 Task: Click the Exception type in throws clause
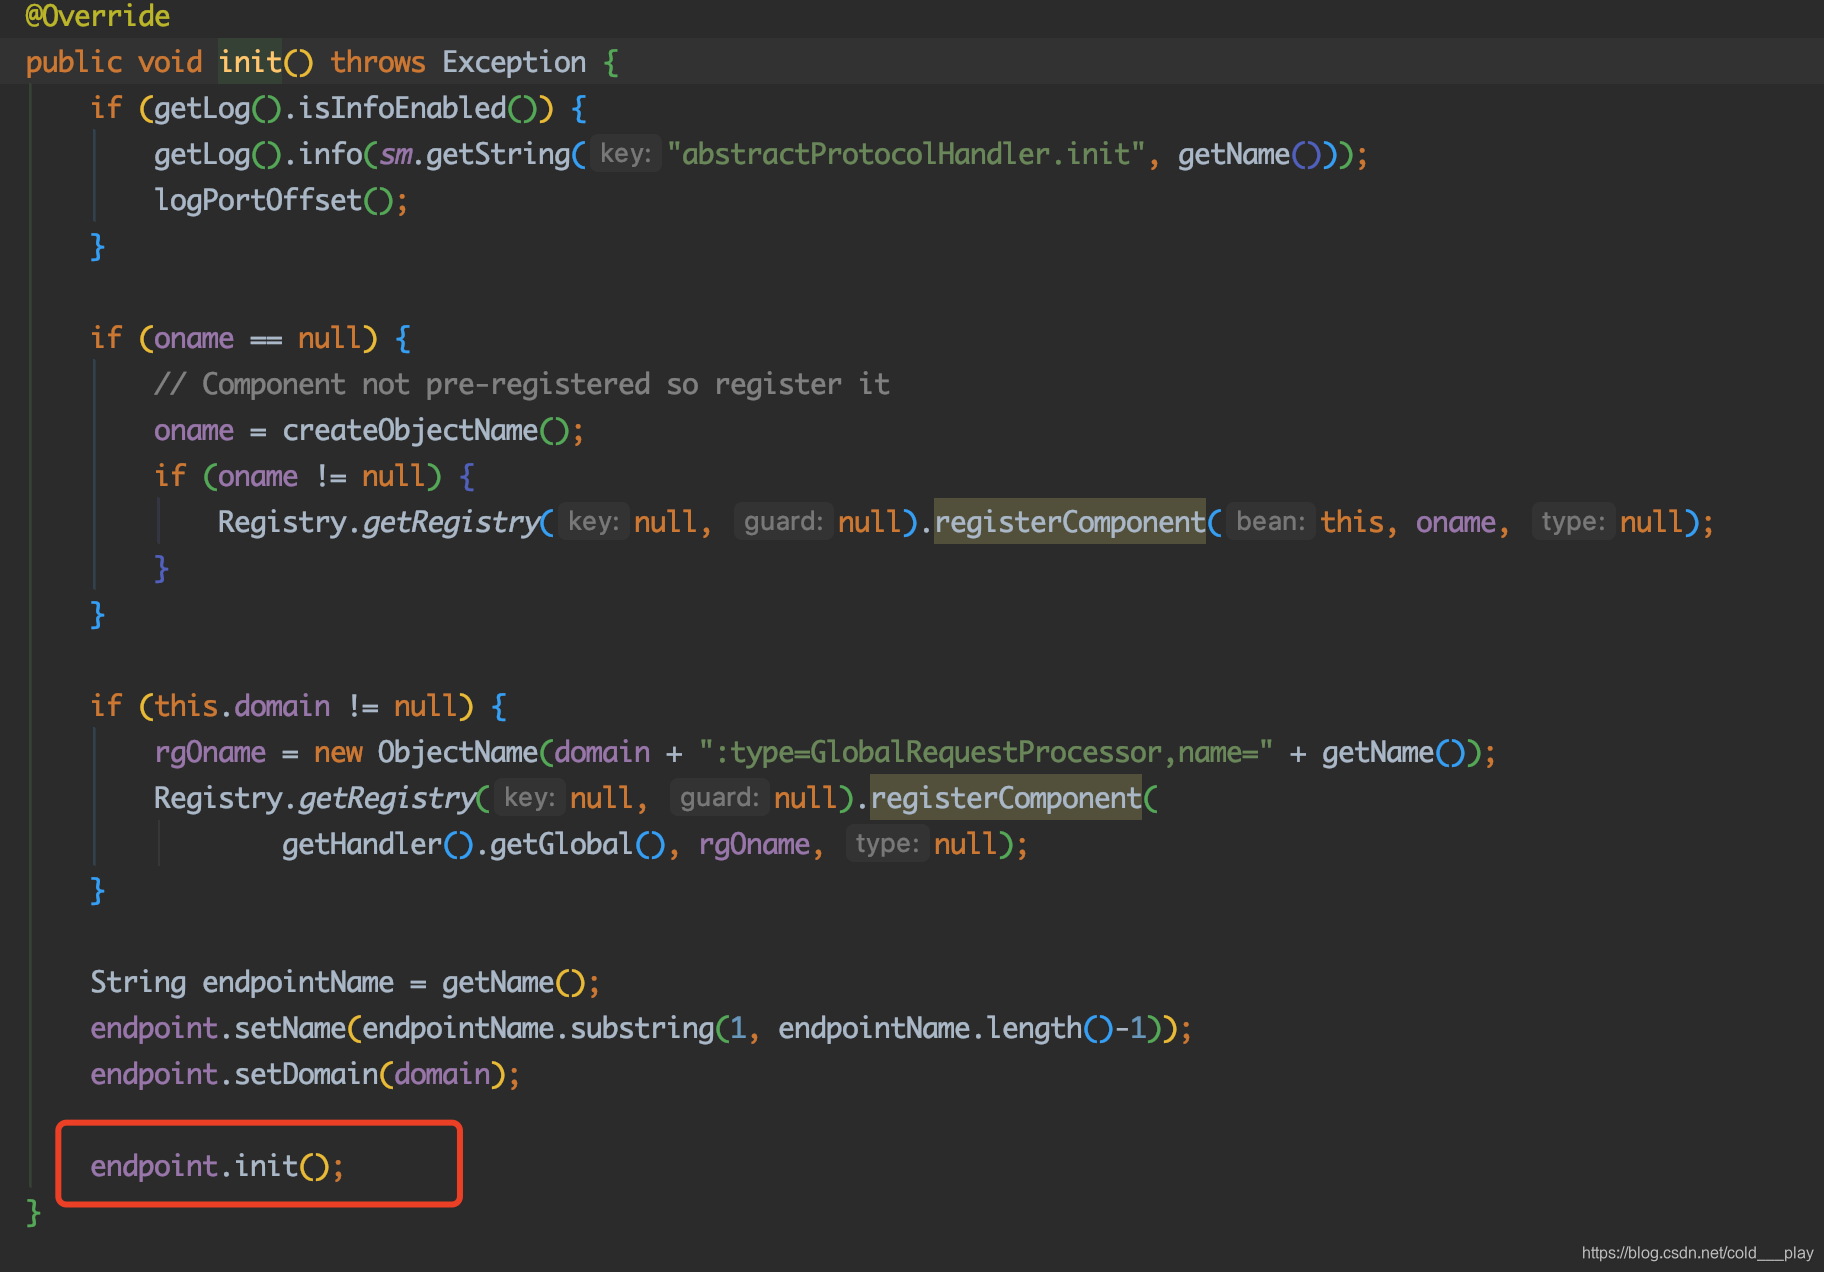coord(514,62)
